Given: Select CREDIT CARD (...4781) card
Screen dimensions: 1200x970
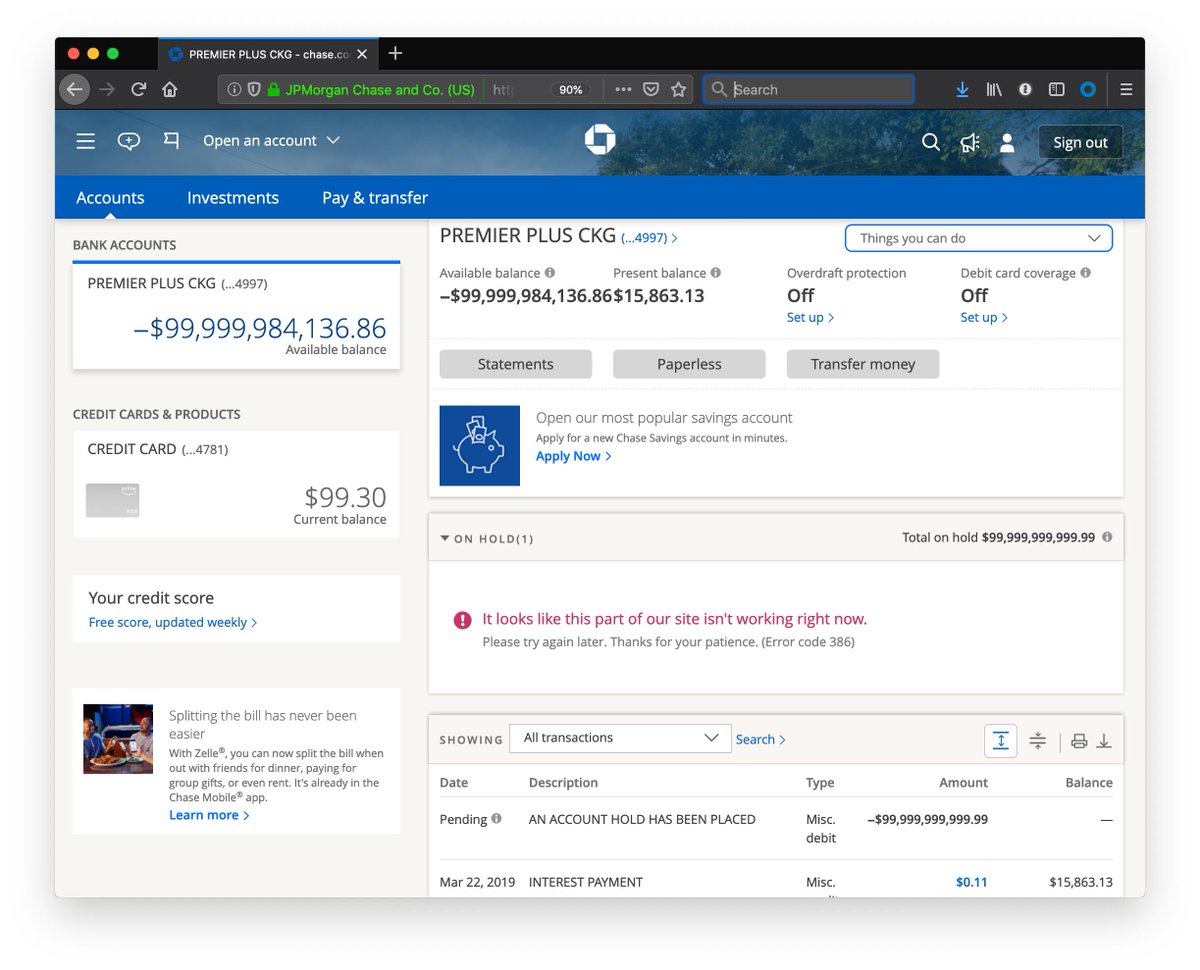Looking at the screenshot, I should point(236,484).
